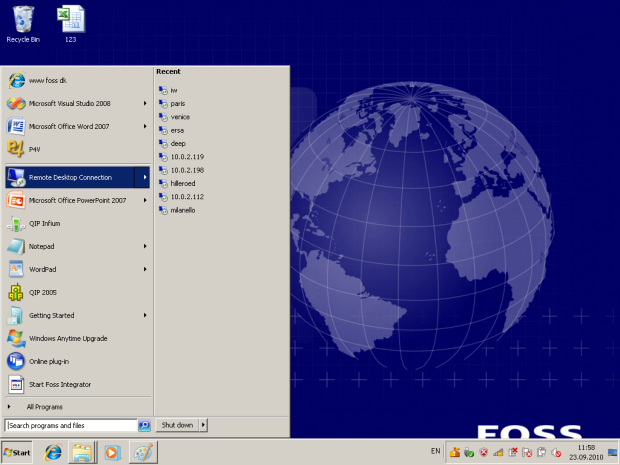Expand Word 2007 recent files arrow
Image resolution: width=620 pixels, height=465 pixels.
tap(145, 126)
